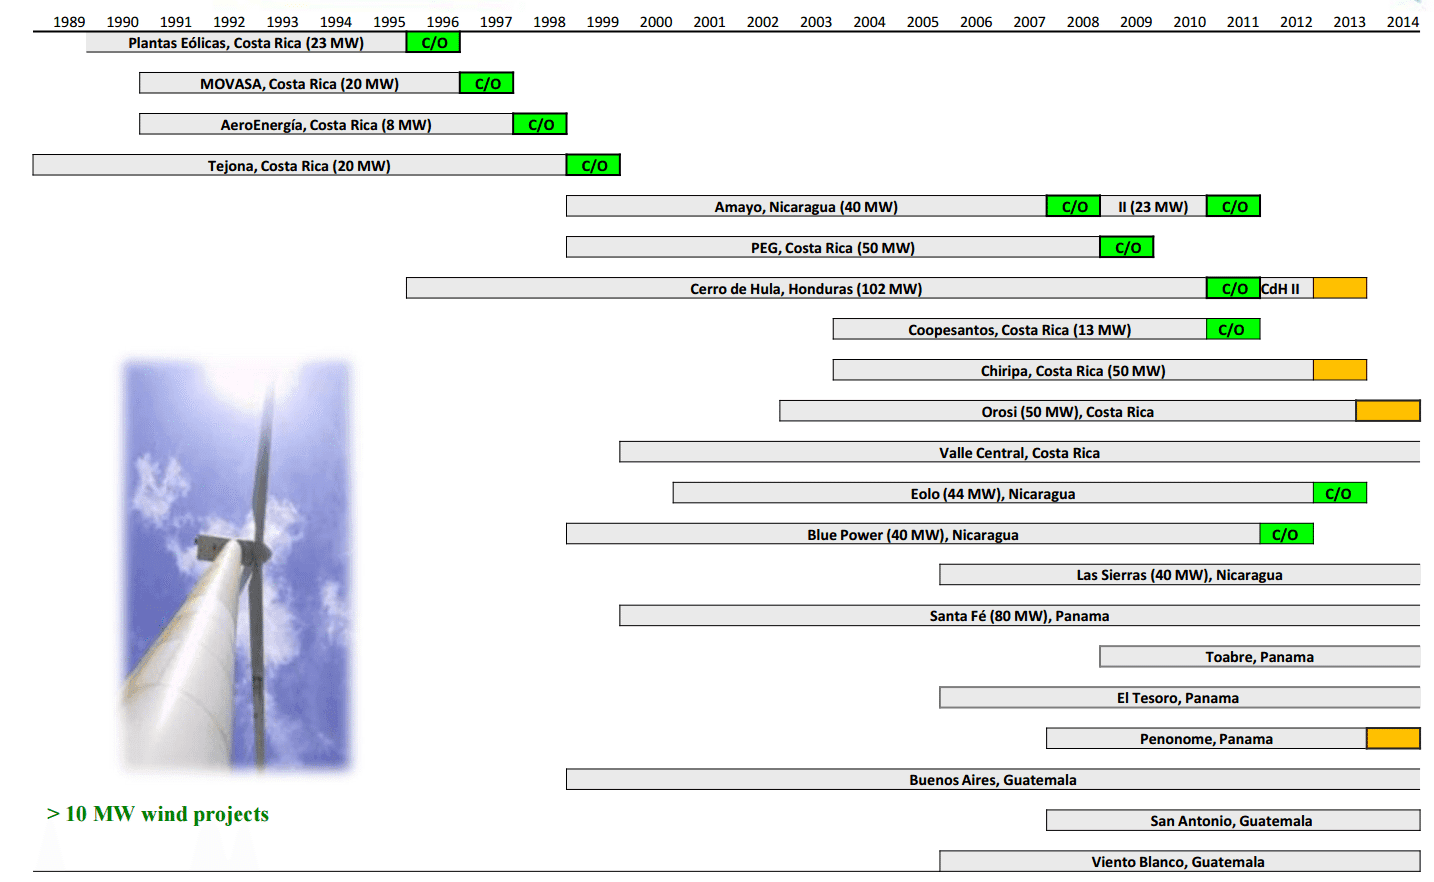The height and width of the screenshot is (882, 1434).
Task: Click orange block ending Penonome bar
Action: 1393,739
